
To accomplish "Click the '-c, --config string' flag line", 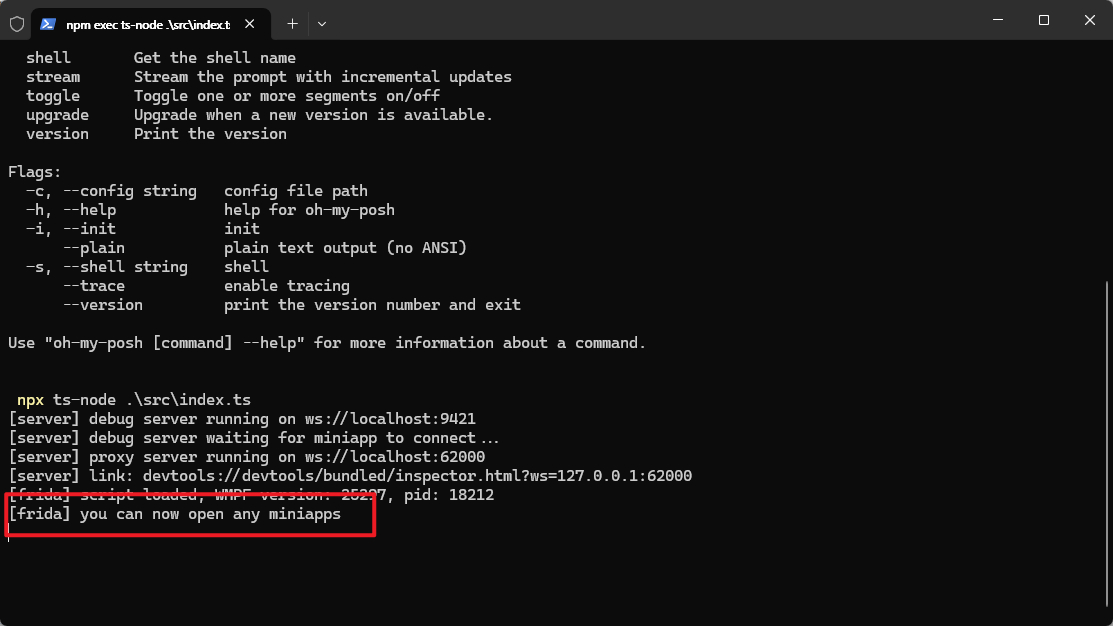I will click(197, 192).
